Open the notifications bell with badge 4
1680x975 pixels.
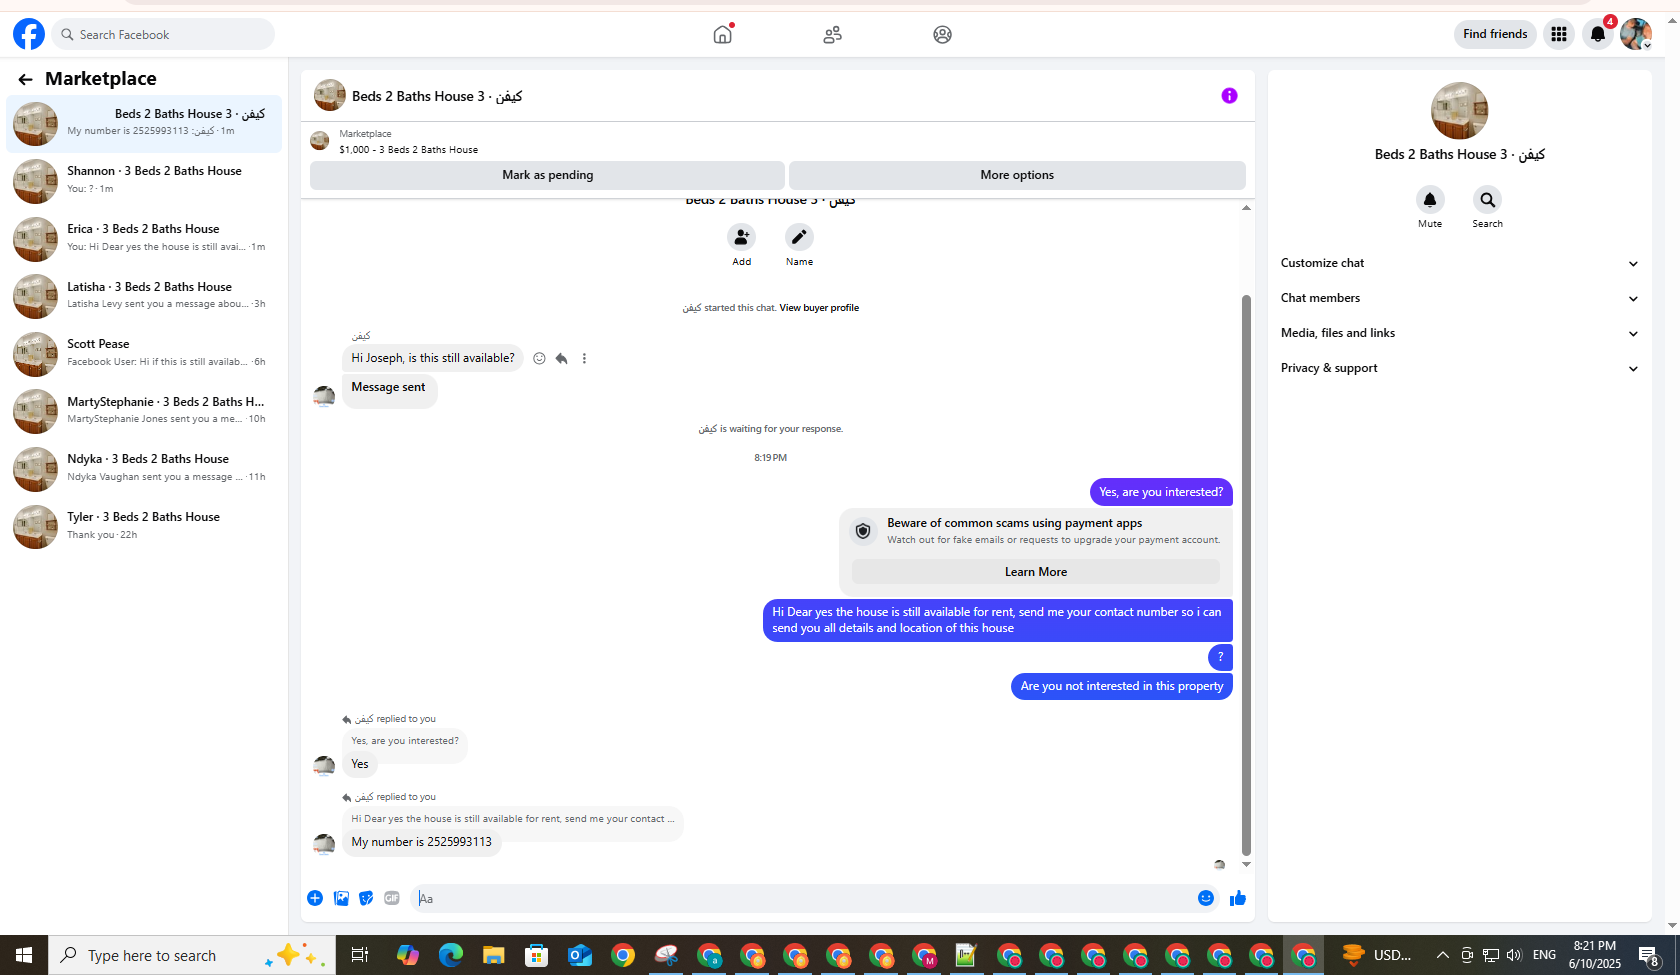tap(1598, 34)
